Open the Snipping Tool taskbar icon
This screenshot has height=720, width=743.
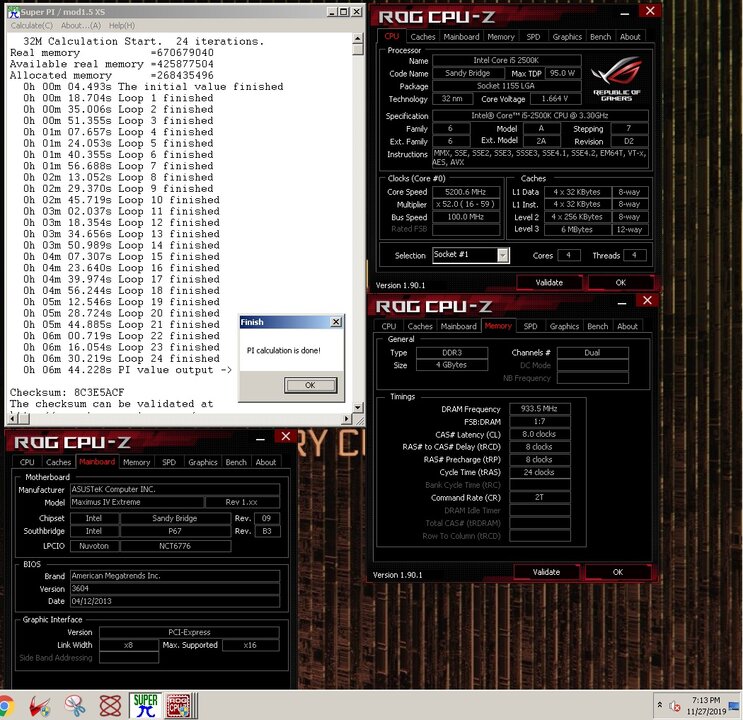click(75, 706)
